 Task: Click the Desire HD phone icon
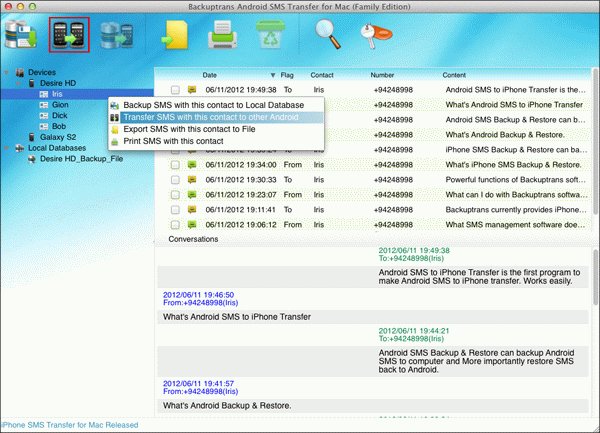(32, 83)
